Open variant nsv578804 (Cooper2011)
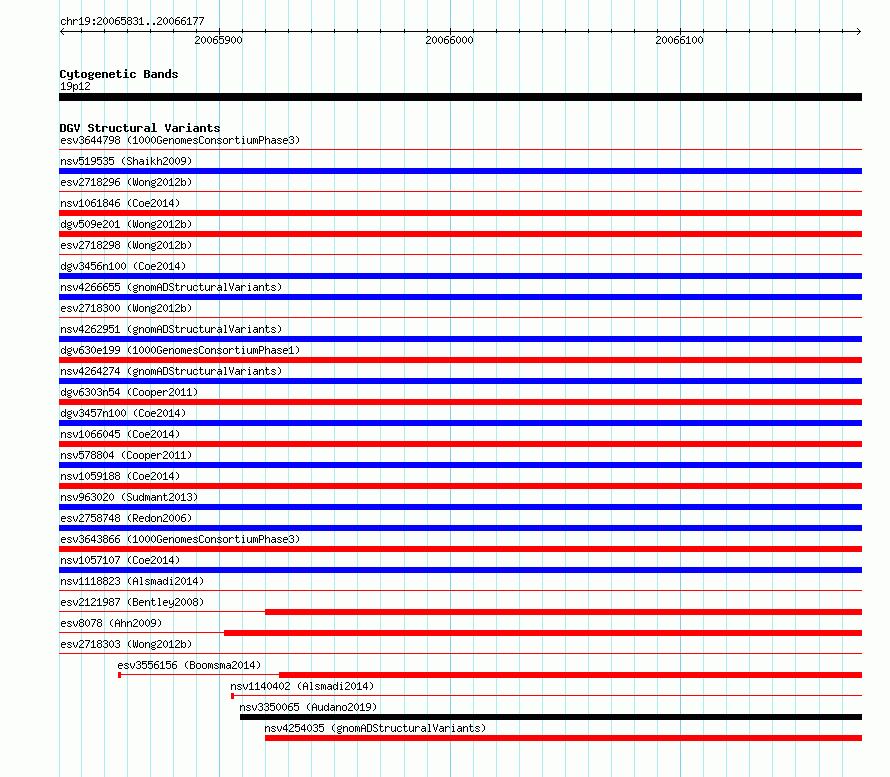This screenshot has height=777, width=890. (126, 455)
